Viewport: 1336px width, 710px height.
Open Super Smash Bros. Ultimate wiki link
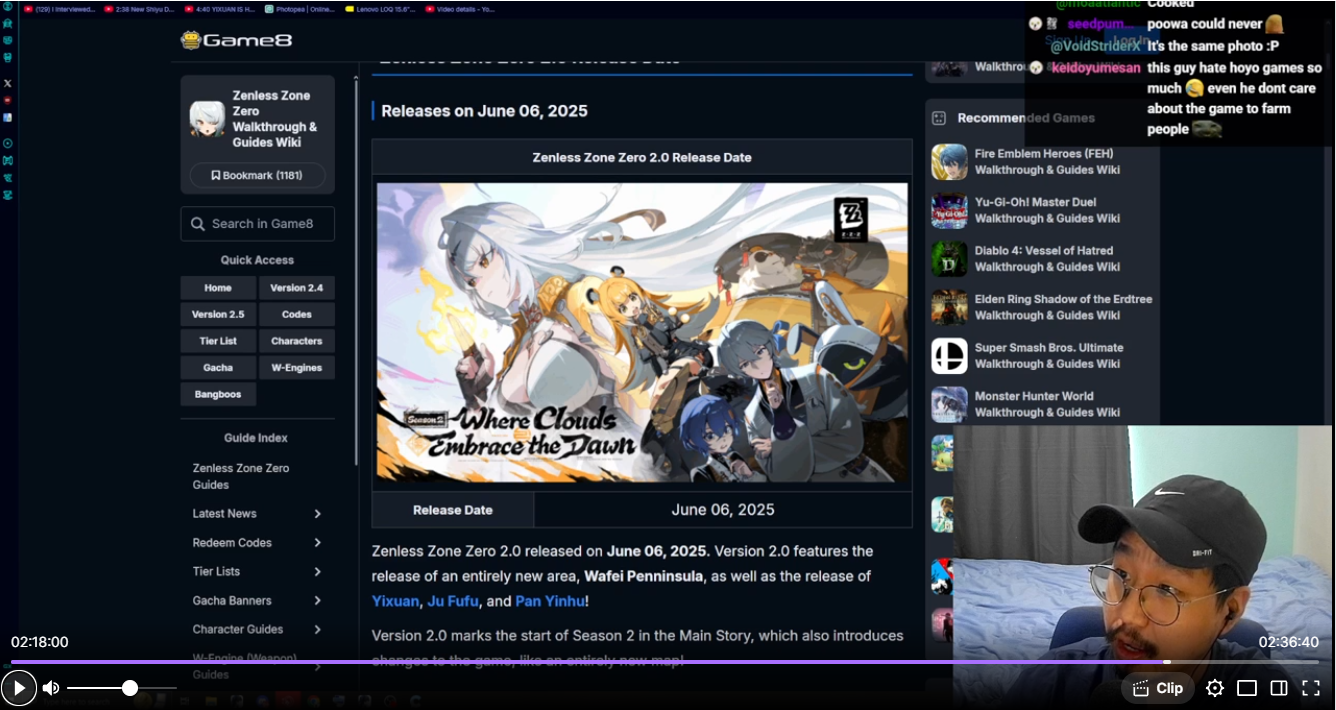pyautogui.click(x=1049, y=356)
